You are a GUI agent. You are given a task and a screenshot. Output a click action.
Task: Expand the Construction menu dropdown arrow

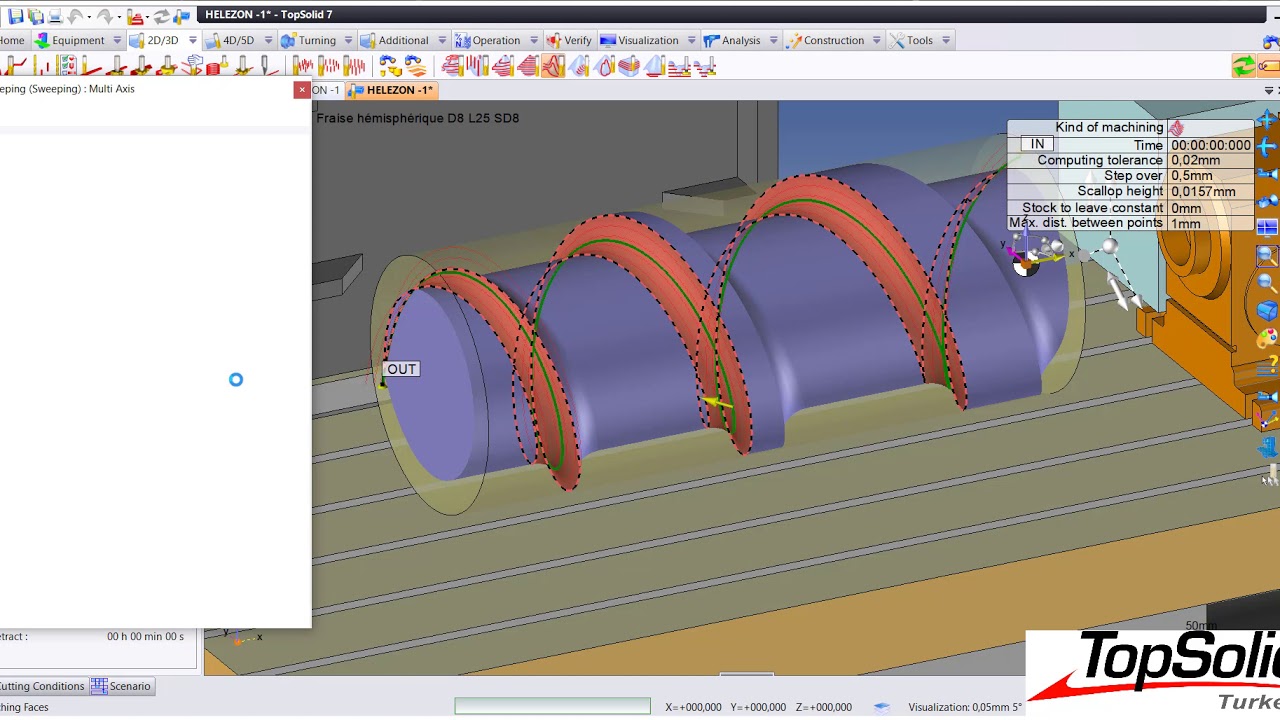coord(876,40)
